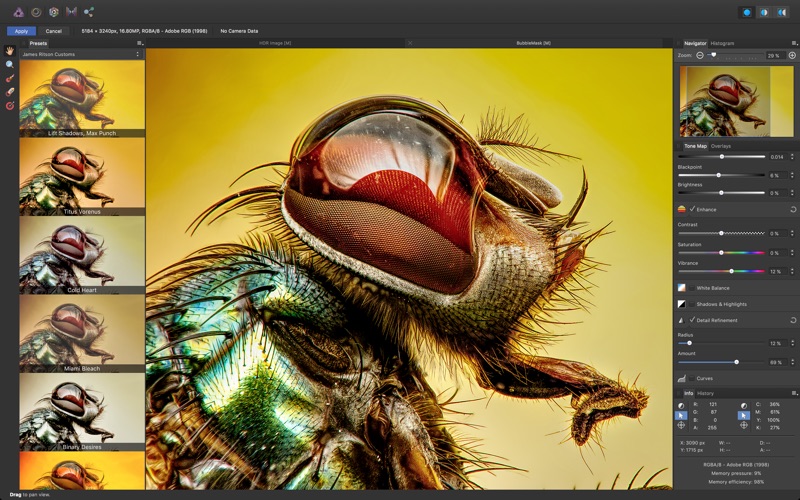Open the Develop persona

54,12
